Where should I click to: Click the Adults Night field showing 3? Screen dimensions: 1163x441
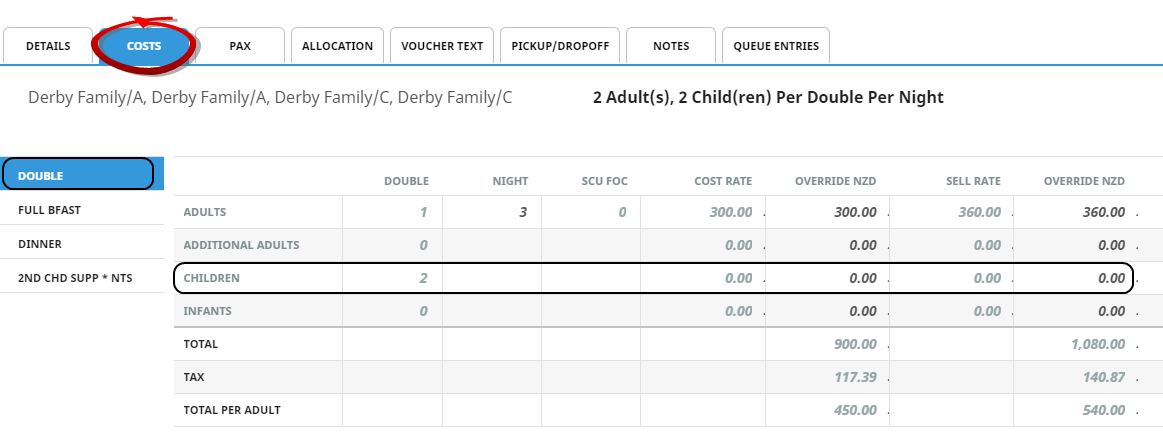click(x=492, y=212)
